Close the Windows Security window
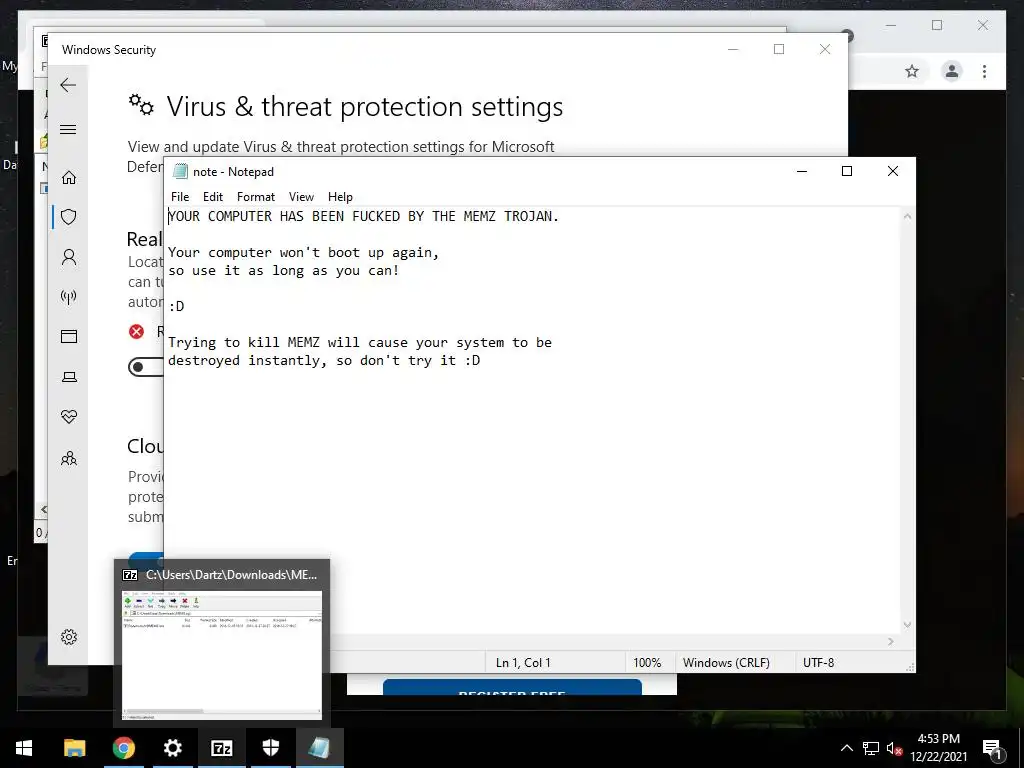The width and height of the screenshot is (1024, 768). 825,50
